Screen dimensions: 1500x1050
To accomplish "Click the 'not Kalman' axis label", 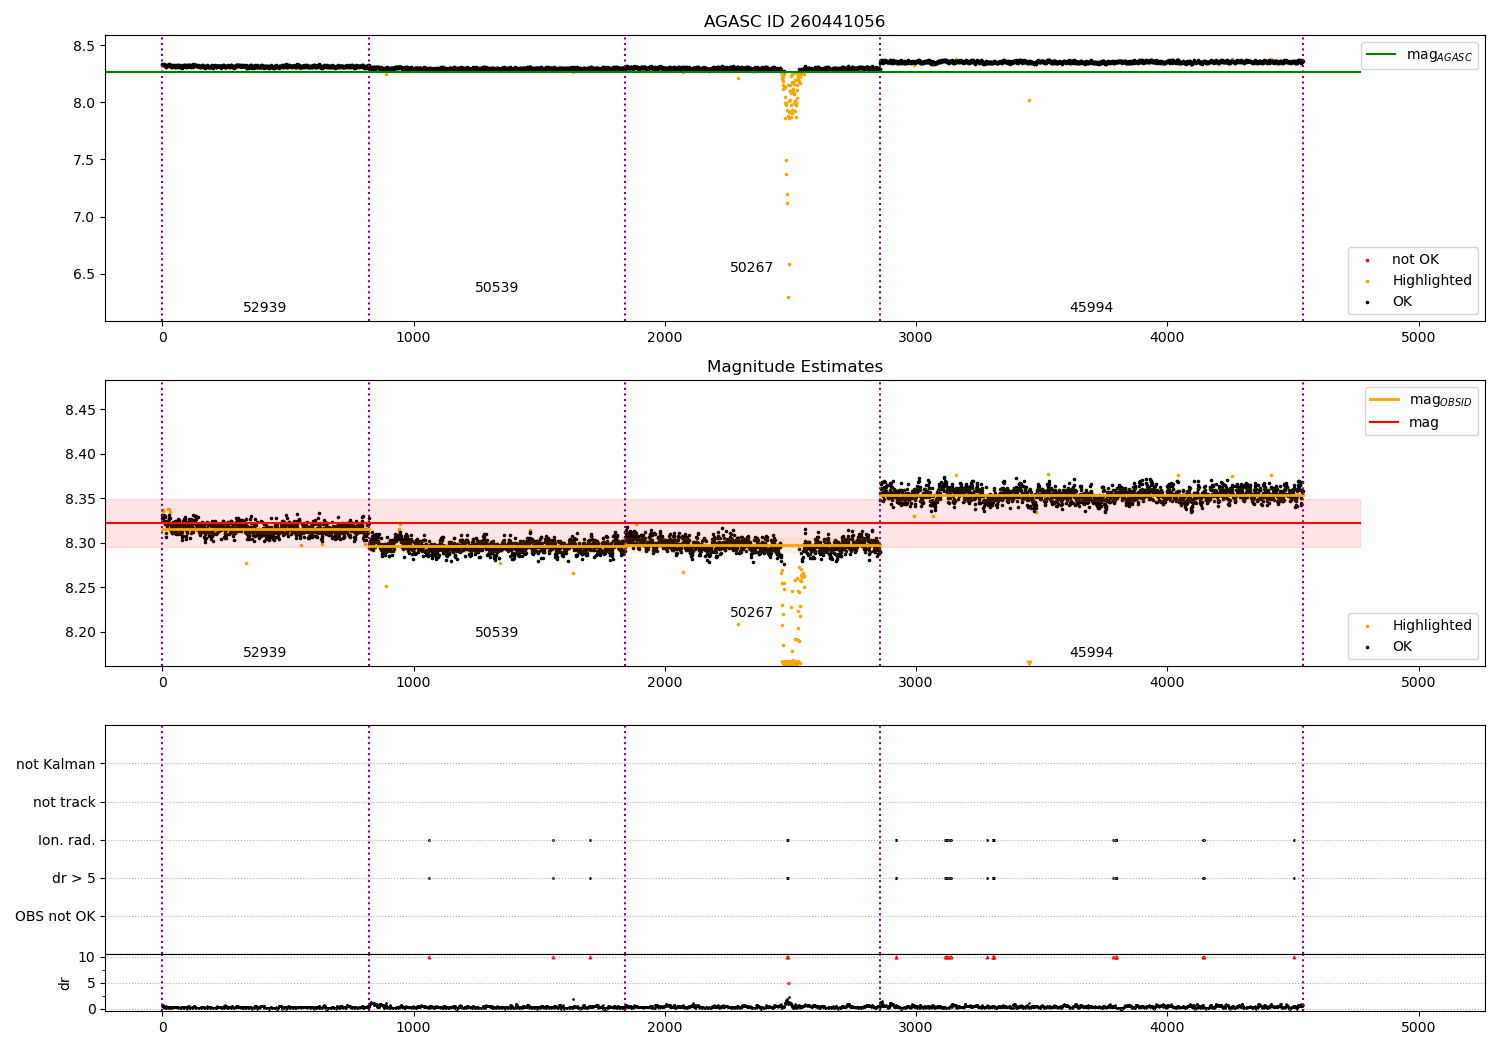I will coord(56,764).
